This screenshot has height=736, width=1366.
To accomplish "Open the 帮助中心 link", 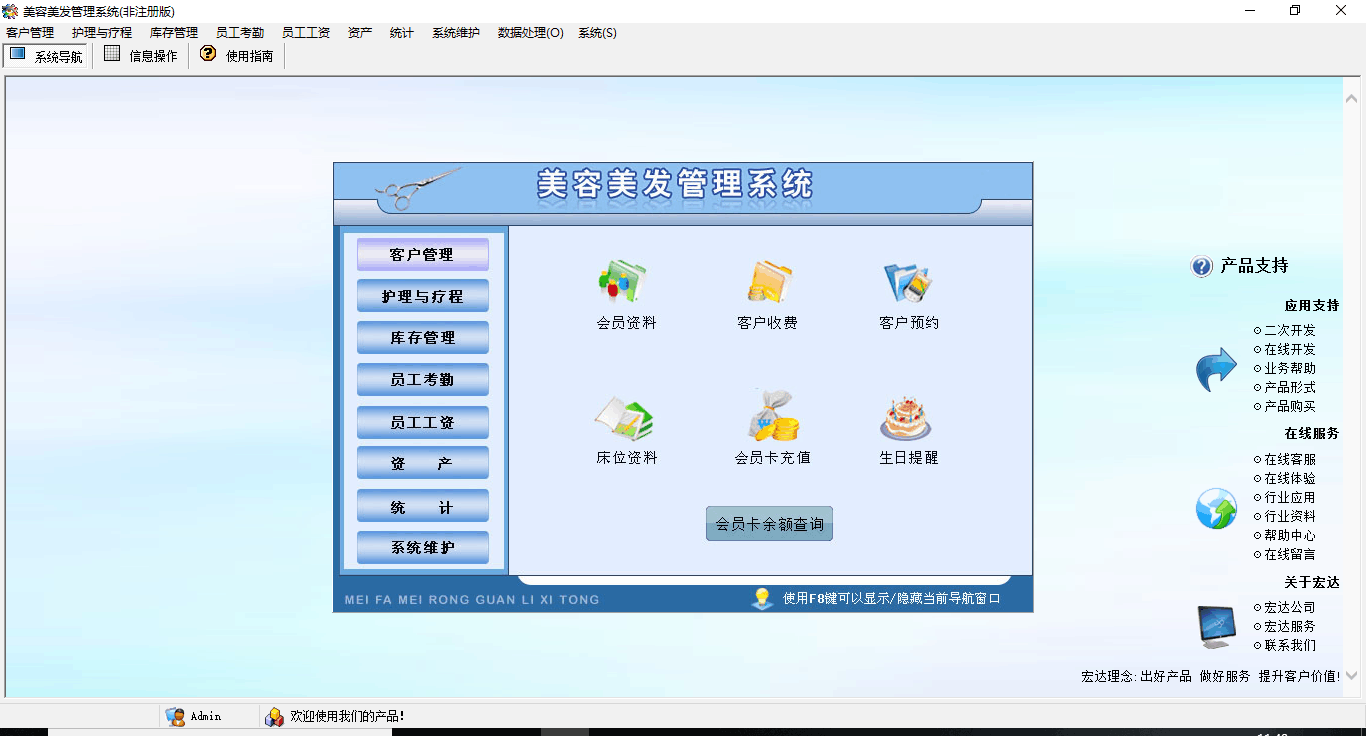I will (1290, 535).
